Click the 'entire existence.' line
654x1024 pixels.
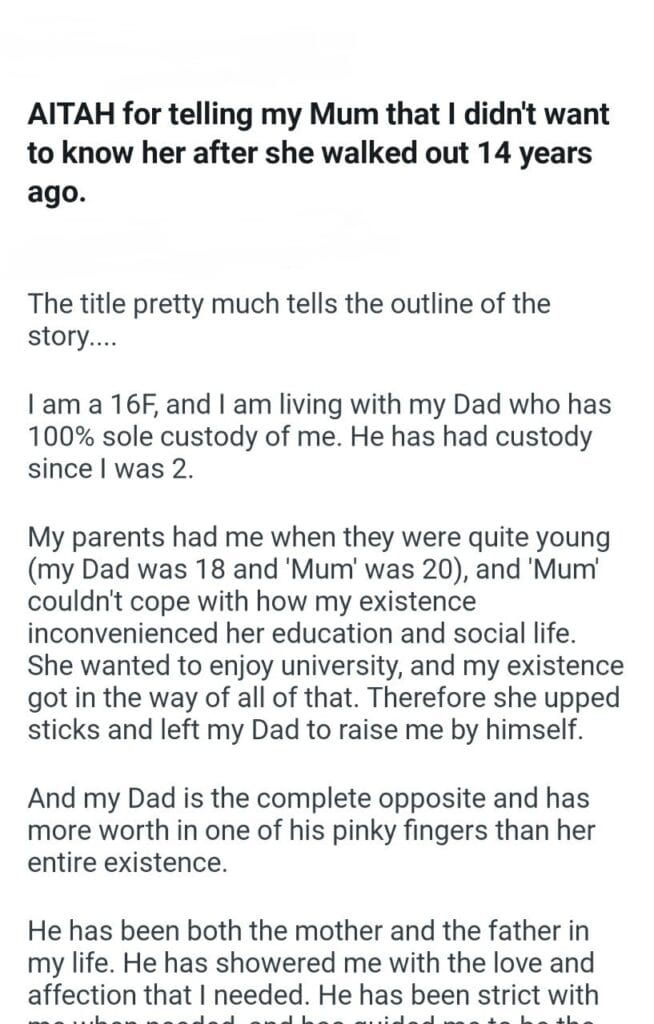127,863
